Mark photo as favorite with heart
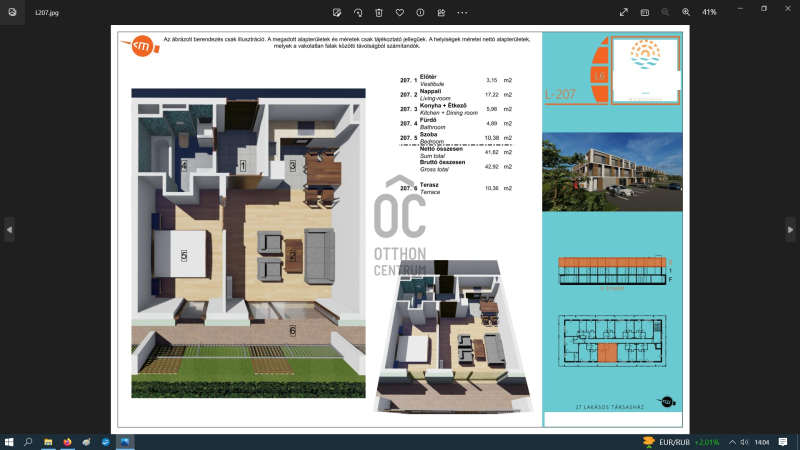This screenshot has width=800, height=450. pyautogui.click(x=400, y=12)
